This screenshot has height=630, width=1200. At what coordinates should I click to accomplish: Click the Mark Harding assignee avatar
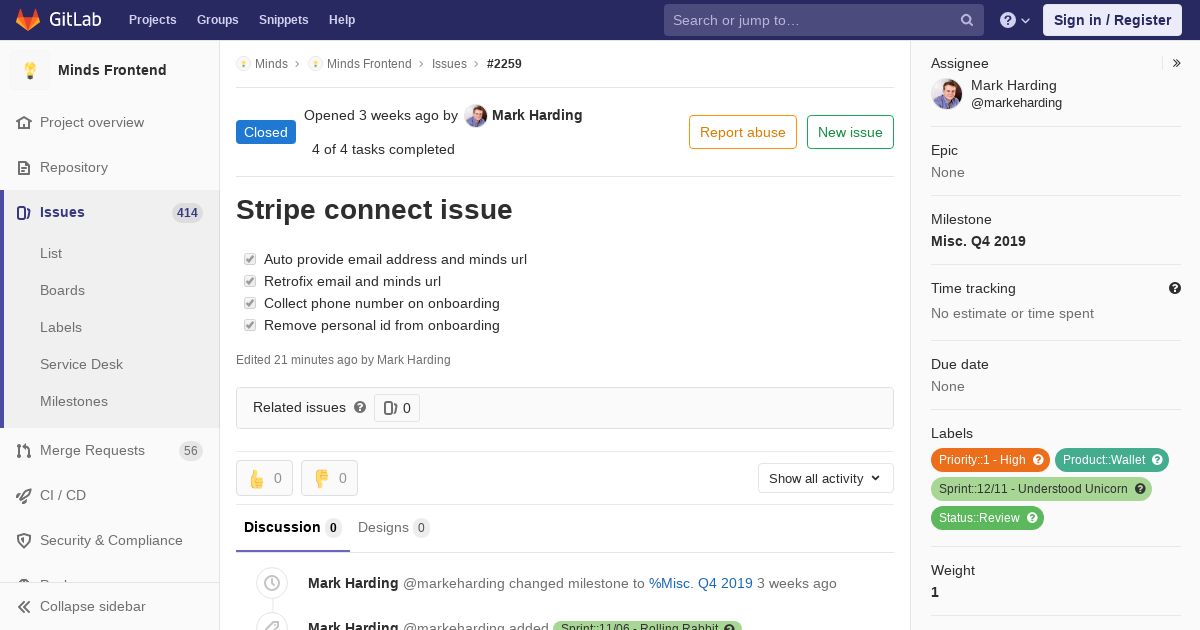coord(947,94)
